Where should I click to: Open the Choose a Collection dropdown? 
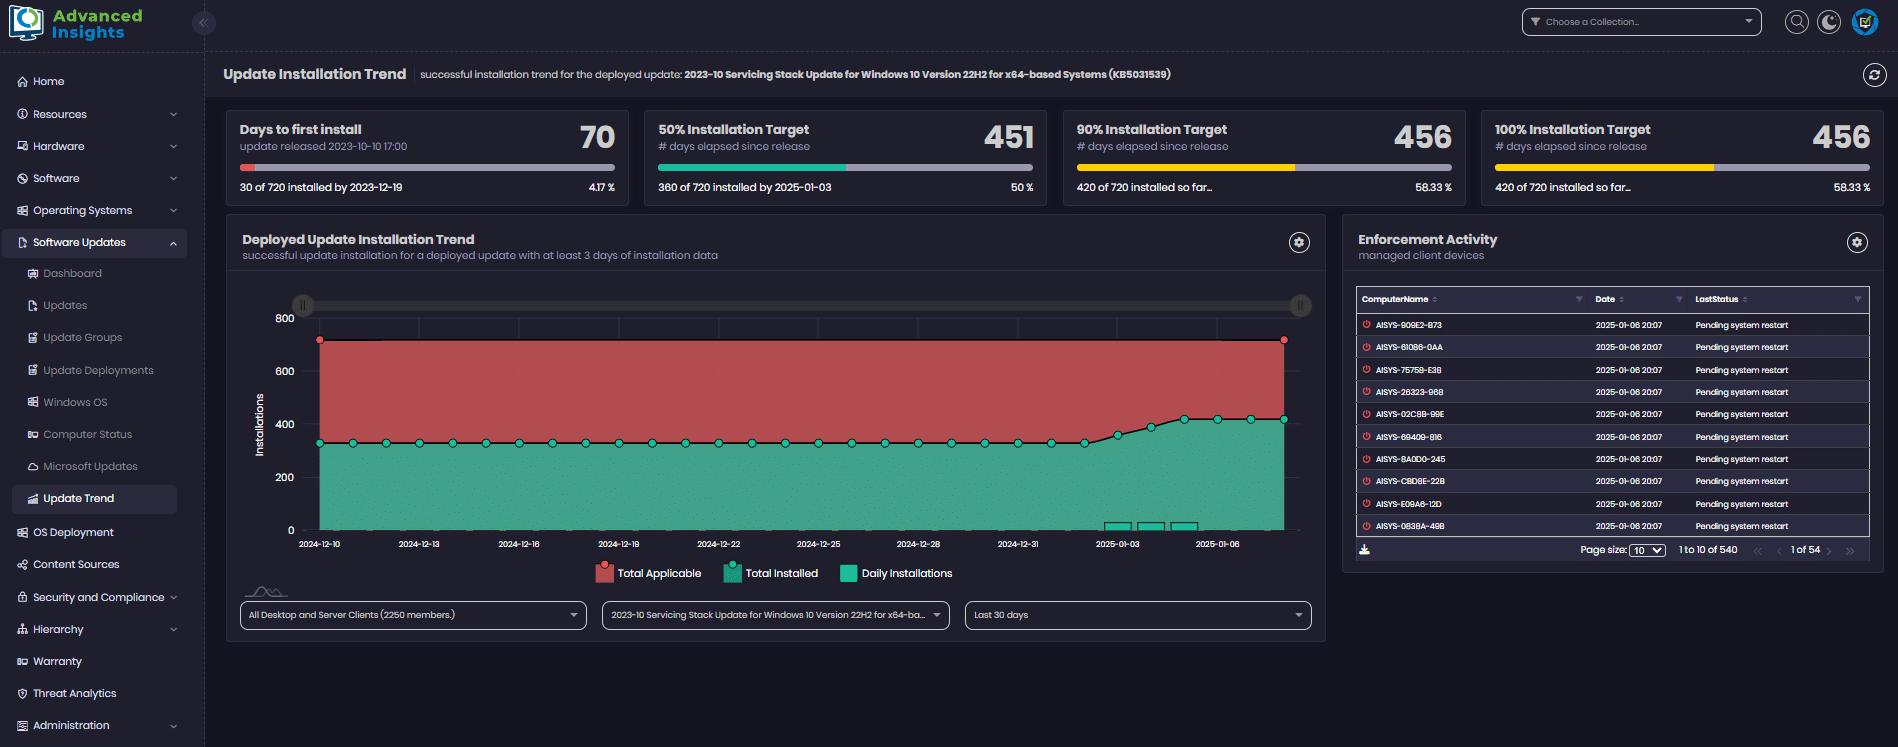(1641, 22)
